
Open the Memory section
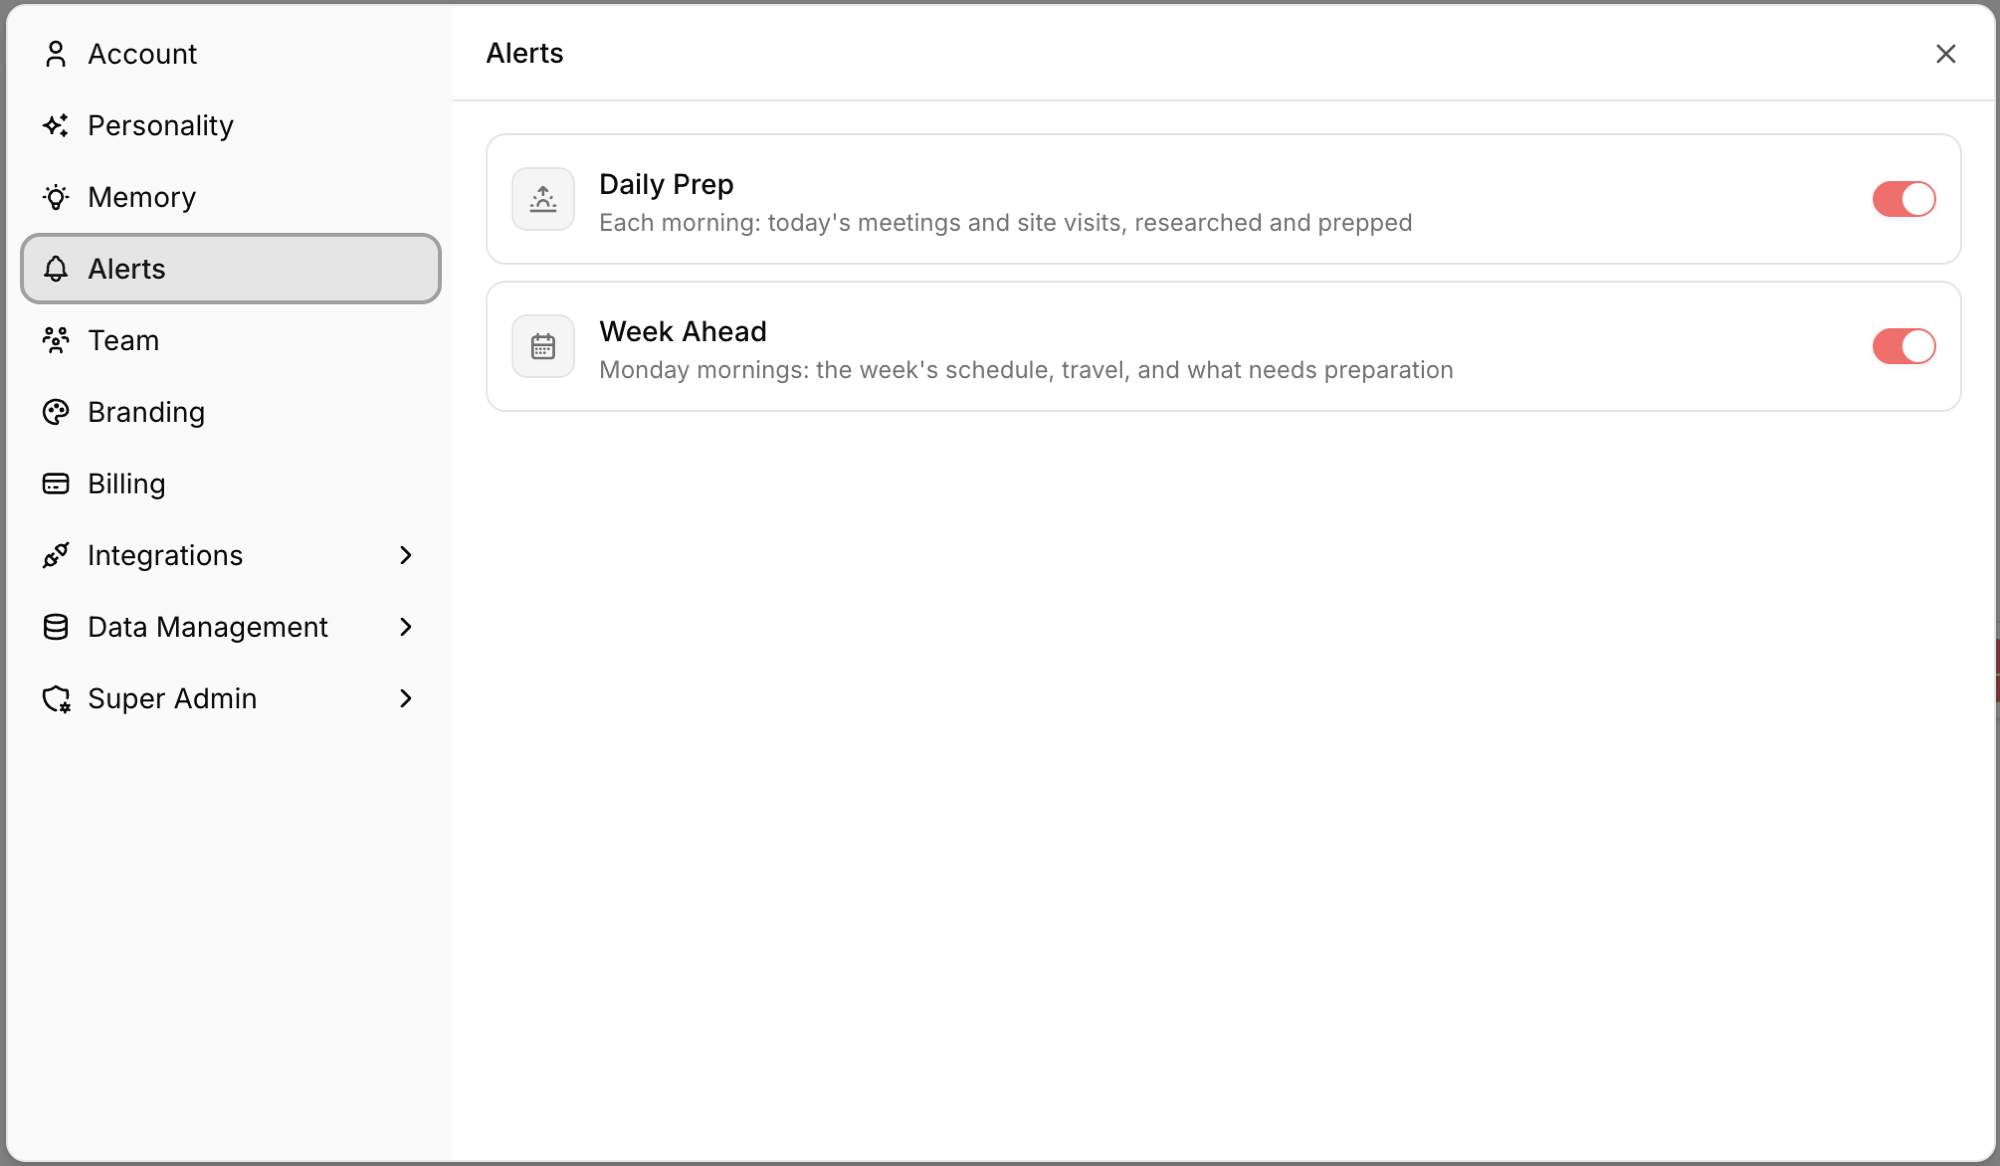(x=231, y=197)
